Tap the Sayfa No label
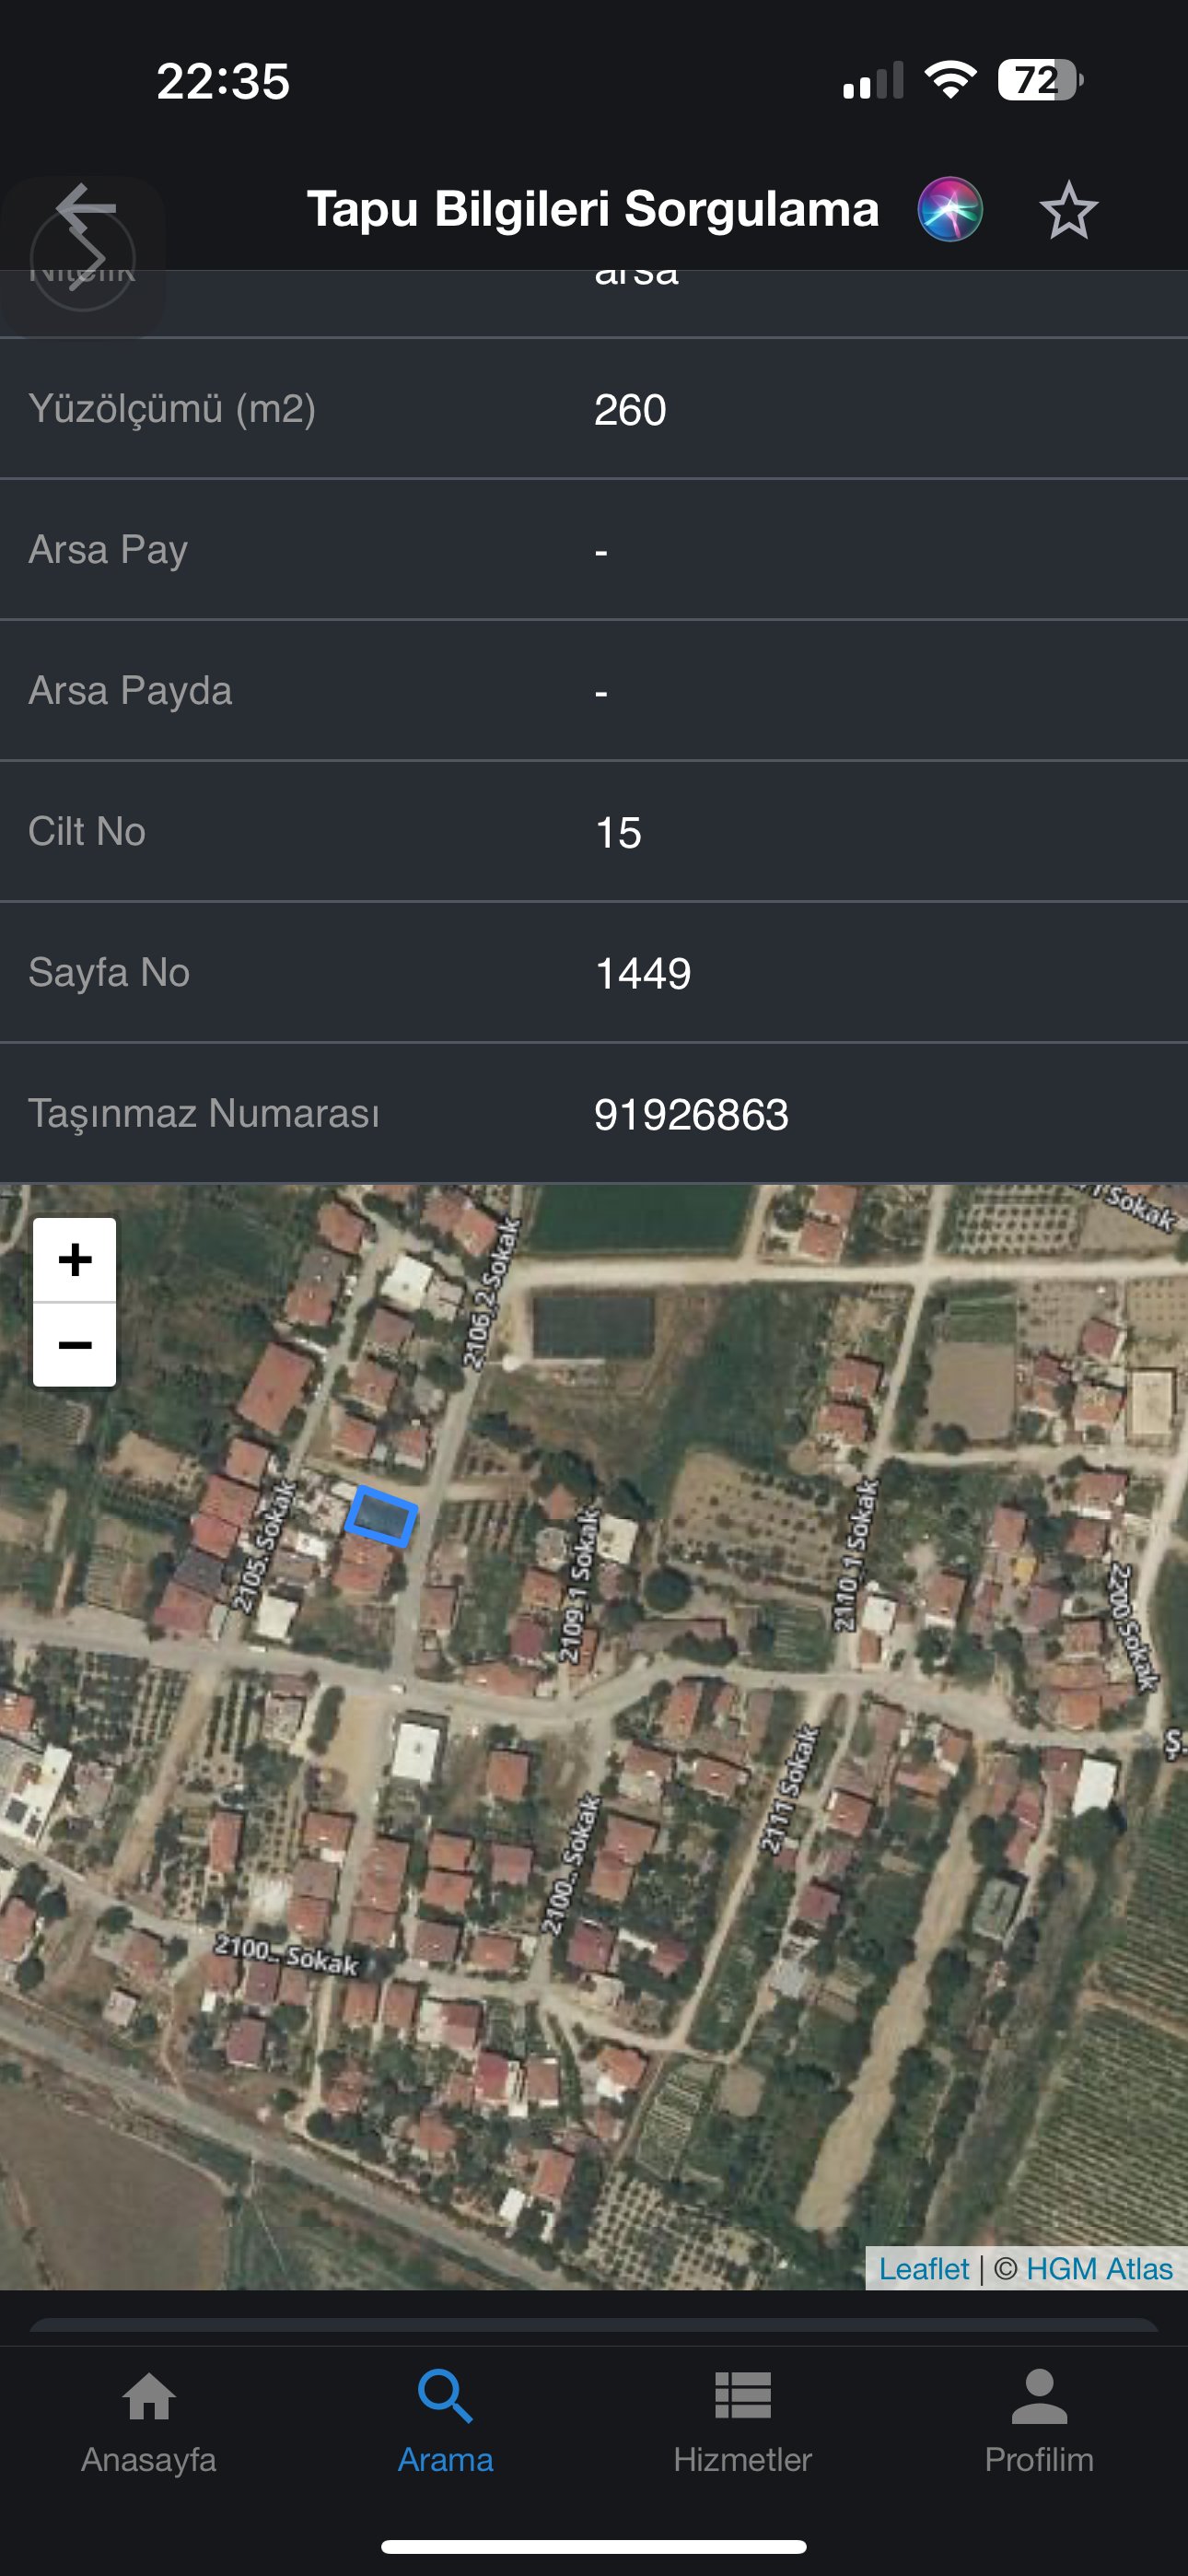Viewport: 1188px width, 2576px height. (x=109, y=973)
